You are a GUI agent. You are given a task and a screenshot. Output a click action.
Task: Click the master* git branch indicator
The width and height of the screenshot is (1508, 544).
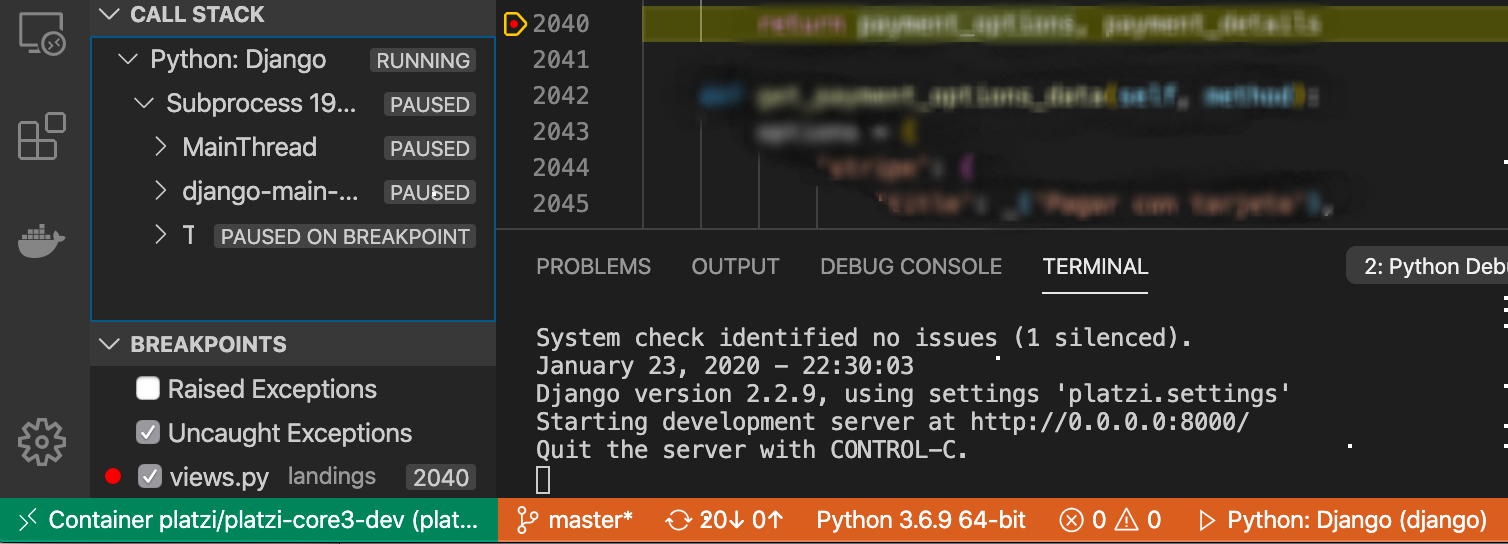(574, 520)
